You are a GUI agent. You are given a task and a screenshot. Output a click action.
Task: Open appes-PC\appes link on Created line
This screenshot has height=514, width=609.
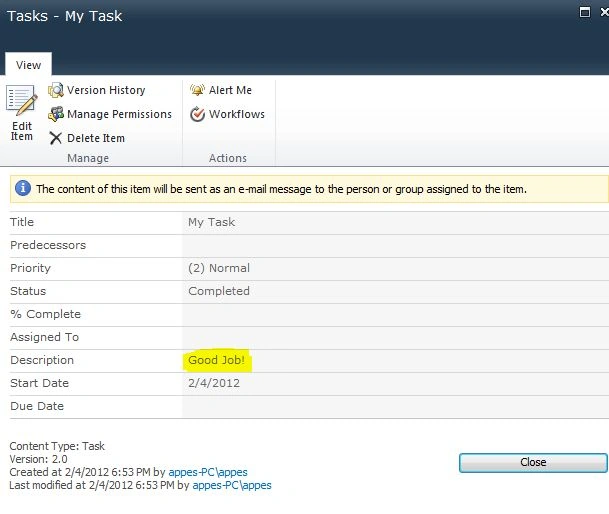[x=208, y=472]
